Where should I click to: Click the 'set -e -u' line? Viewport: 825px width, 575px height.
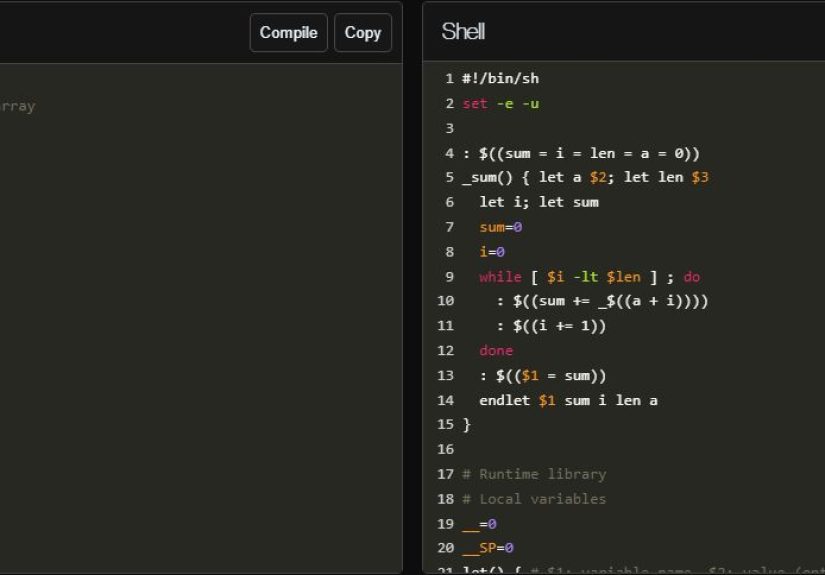tap(500, 104)
